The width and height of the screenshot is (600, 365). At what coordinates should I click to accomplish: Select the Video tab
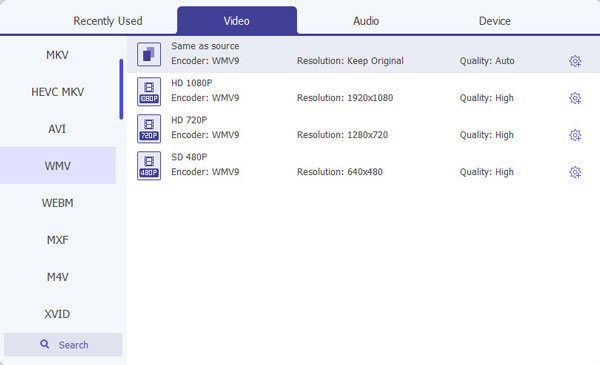[236, 21]
